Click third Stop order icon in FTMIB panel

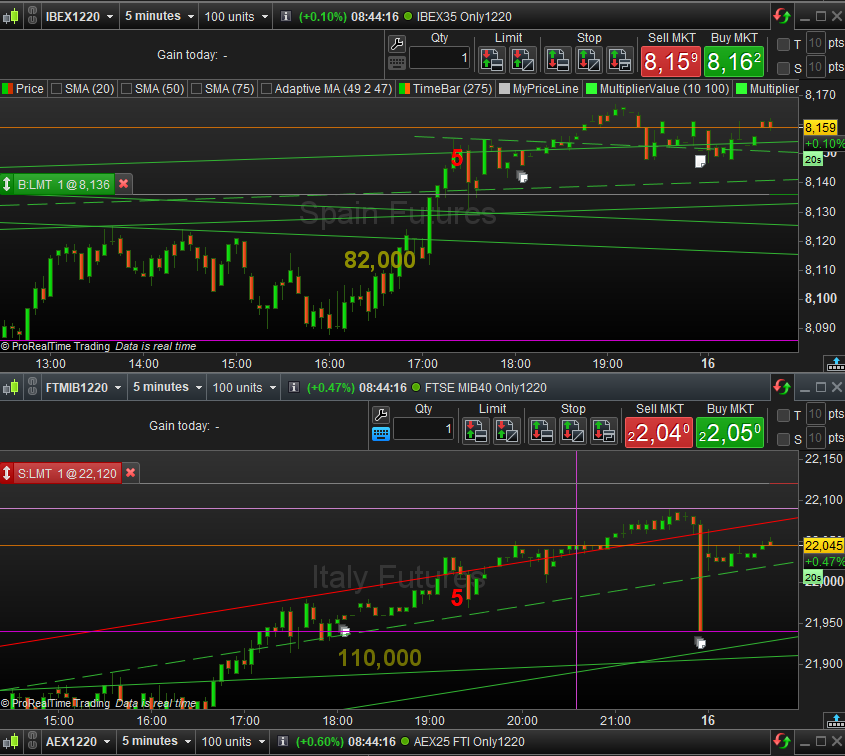click(604, 431)
